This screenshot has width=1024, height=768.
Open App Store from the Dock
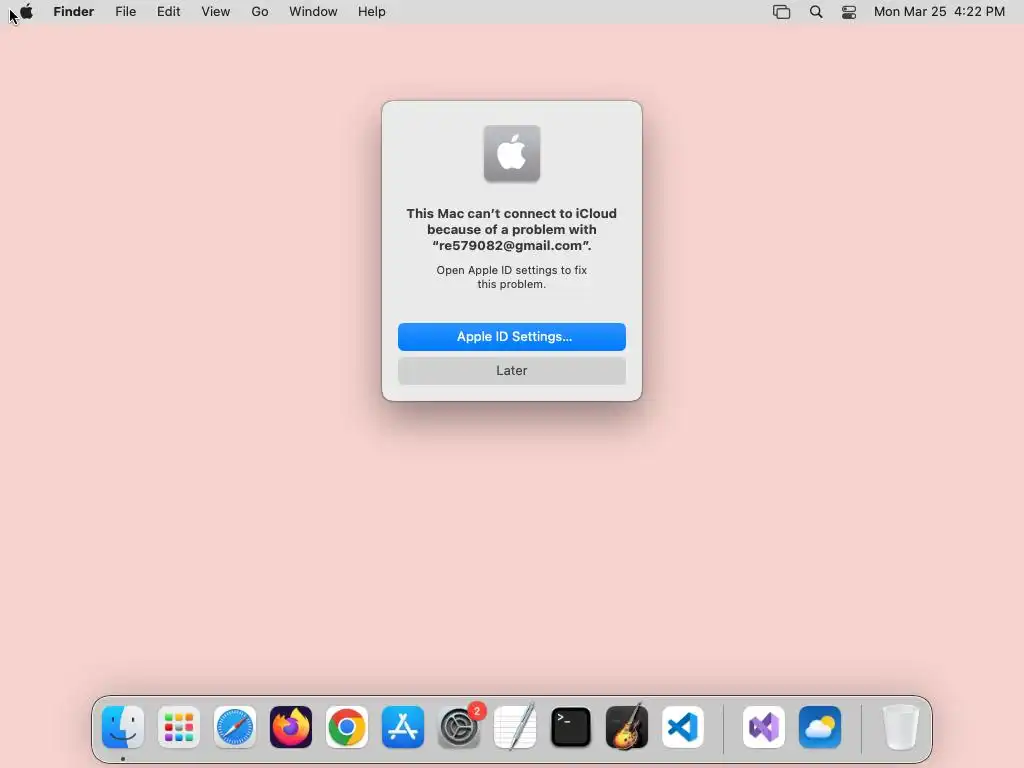(403, 727)
